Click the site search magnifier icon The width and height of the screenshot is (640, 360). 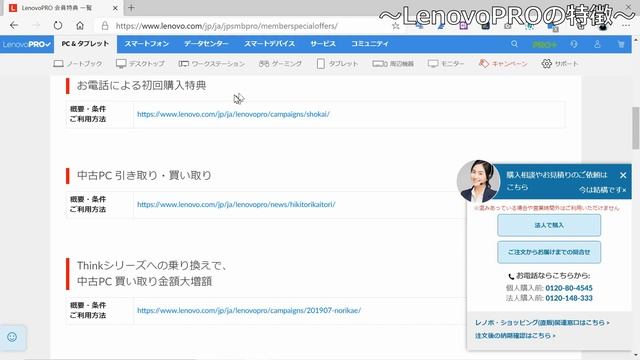pyautogui.click(x=514, y=44)
